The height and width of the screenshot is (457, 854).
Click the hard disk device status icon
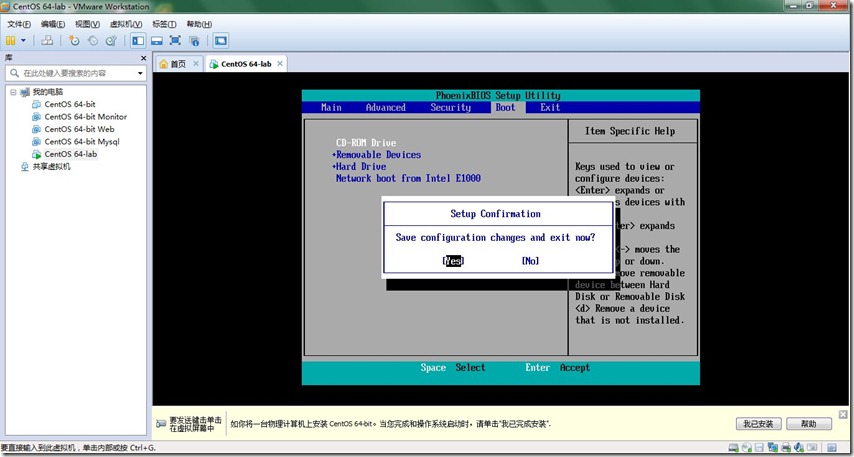[734, 447]
